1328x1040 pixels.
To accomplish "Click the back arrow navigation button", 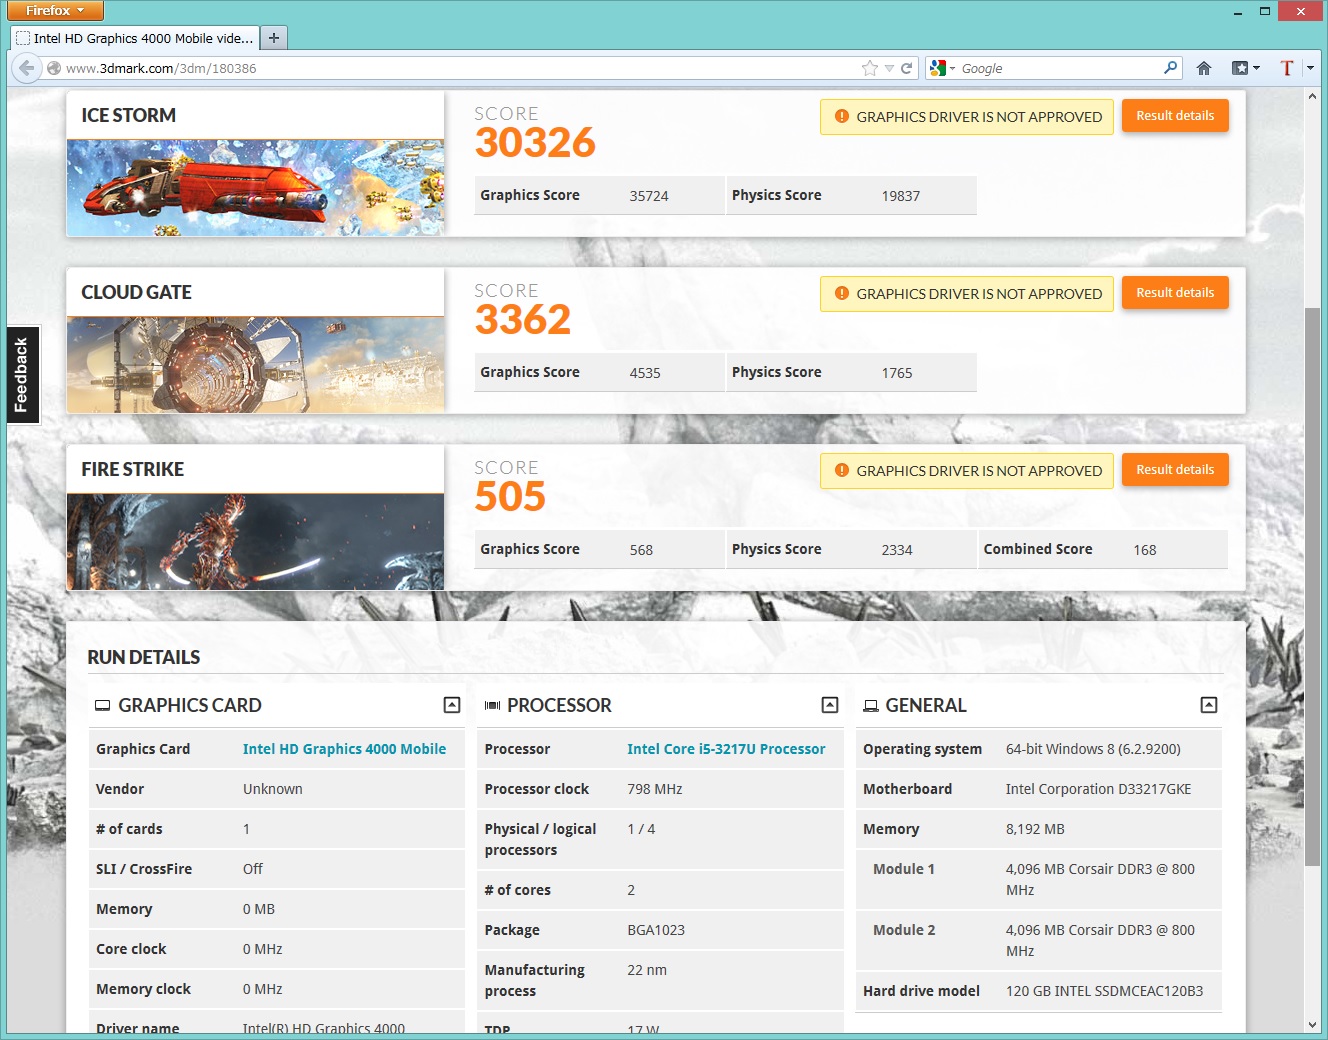I will (x=27, y=68).
